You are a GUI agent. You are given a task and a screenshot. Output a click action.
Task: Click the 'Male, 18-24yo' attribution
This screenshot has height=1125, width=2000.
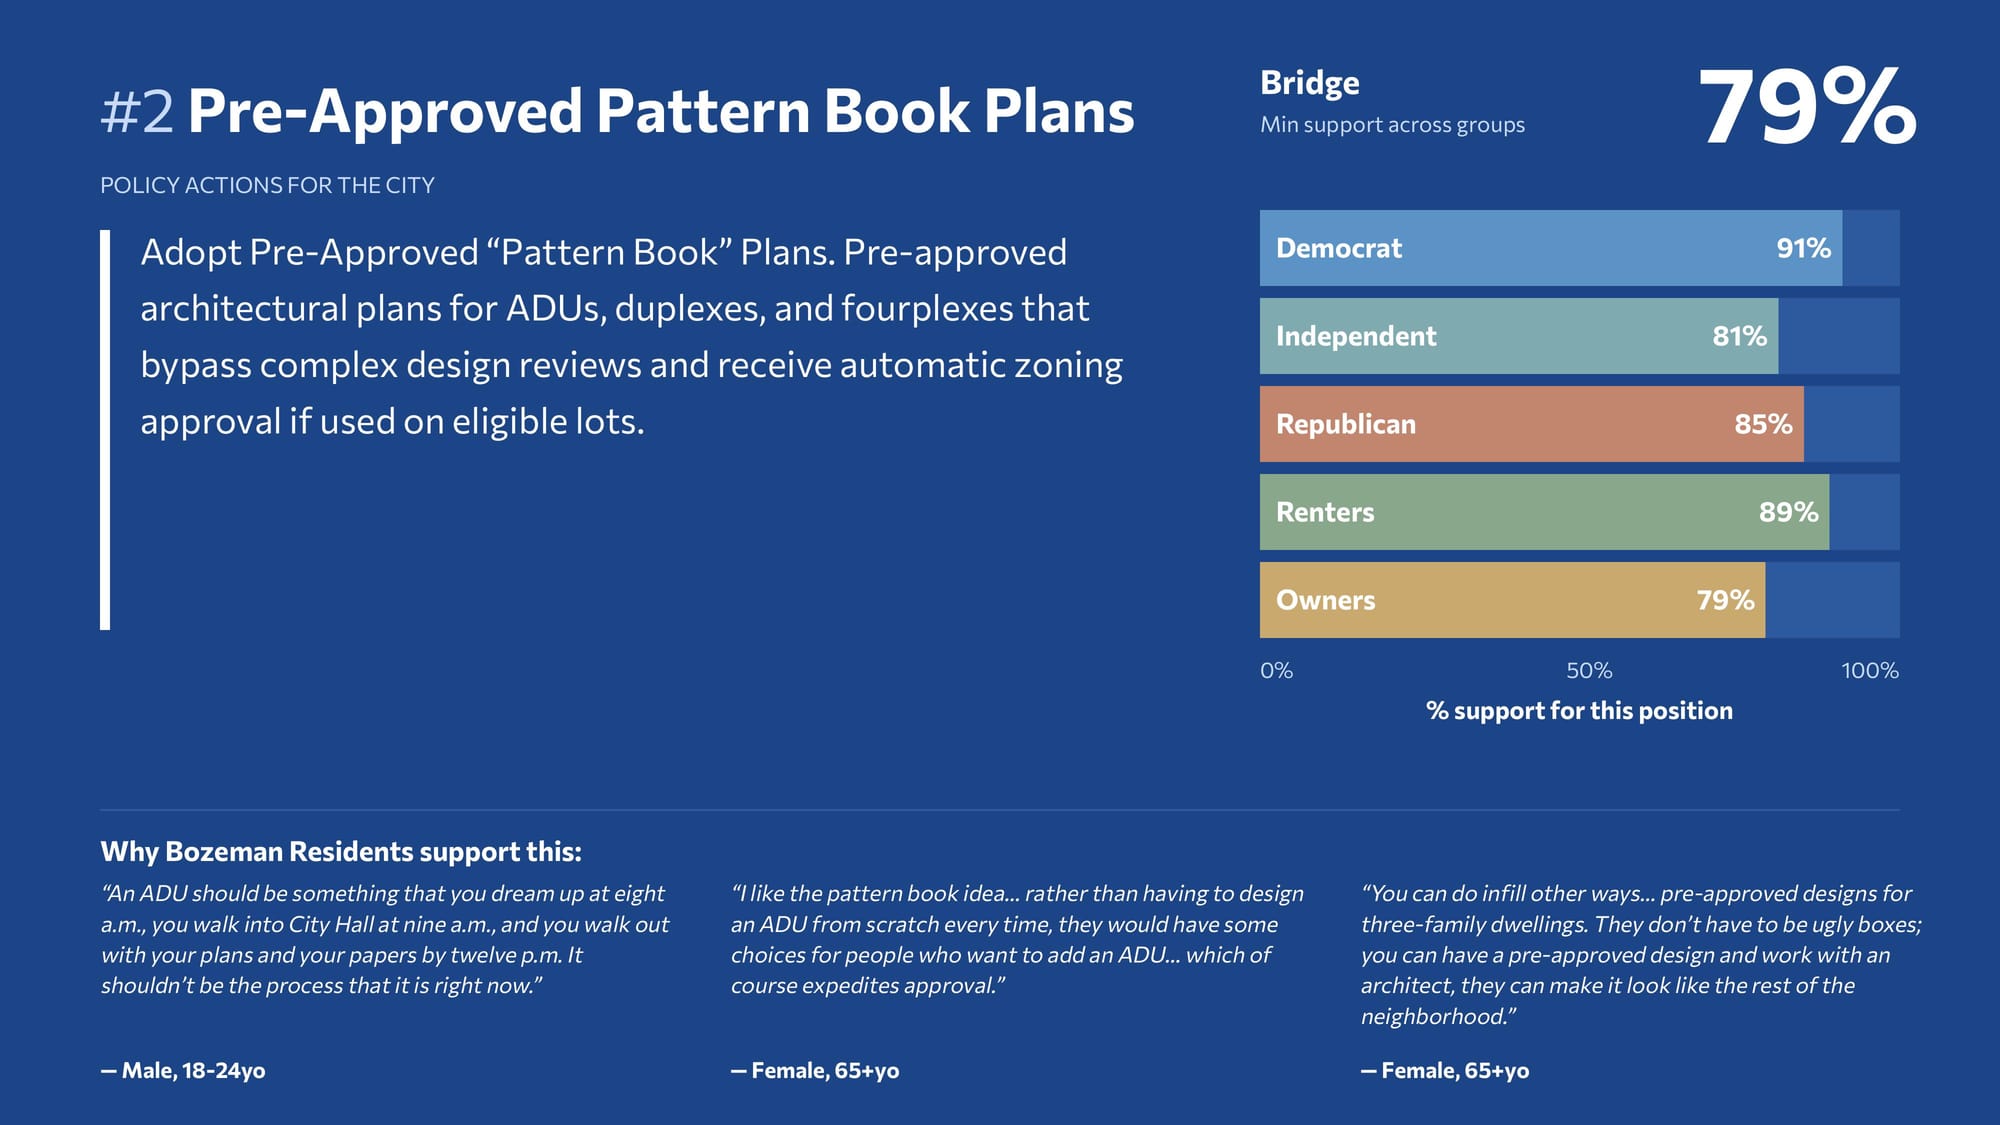(183, 1071)
